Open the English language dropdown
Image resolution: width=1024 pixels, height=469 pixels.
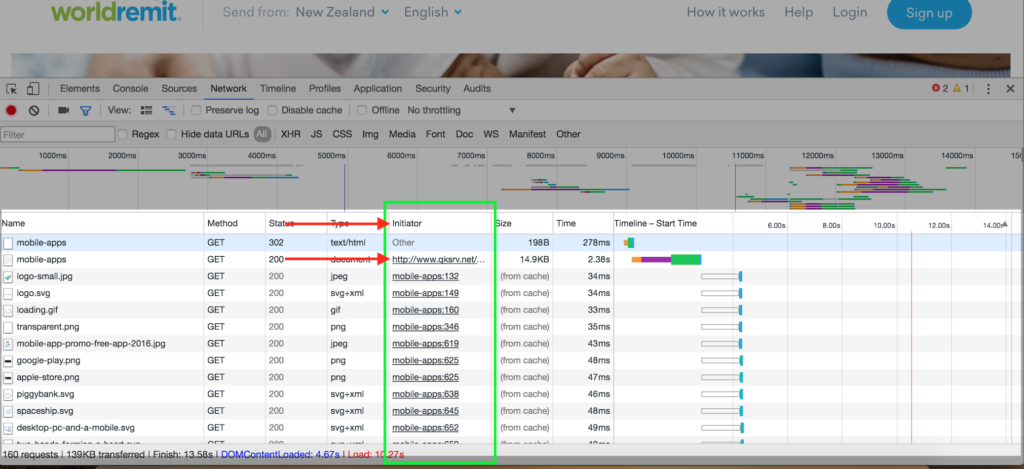tap(433, 12)
